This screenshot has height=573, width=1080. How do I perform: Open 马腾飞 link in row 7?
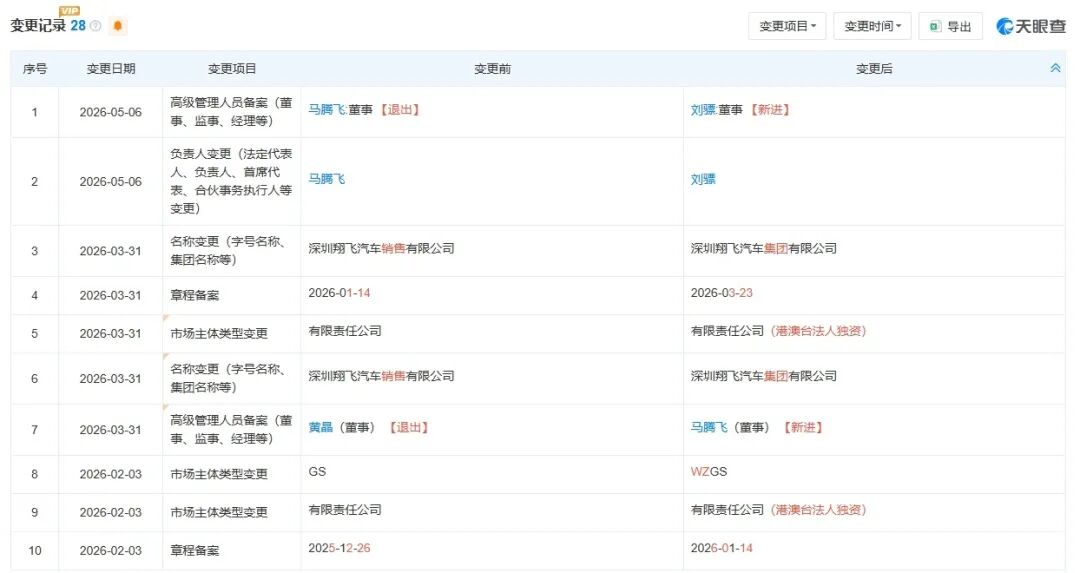coord(709,428)
